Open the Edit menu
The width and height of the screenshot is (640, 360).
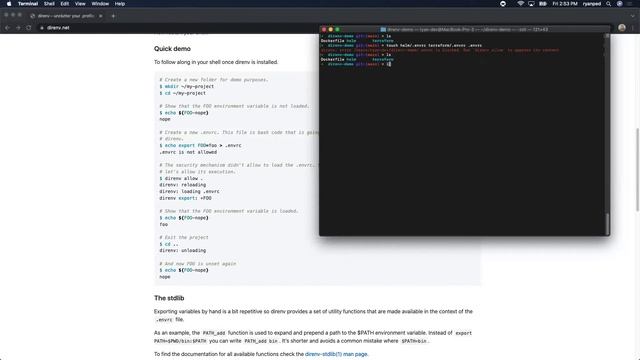[x=64, y=4]
